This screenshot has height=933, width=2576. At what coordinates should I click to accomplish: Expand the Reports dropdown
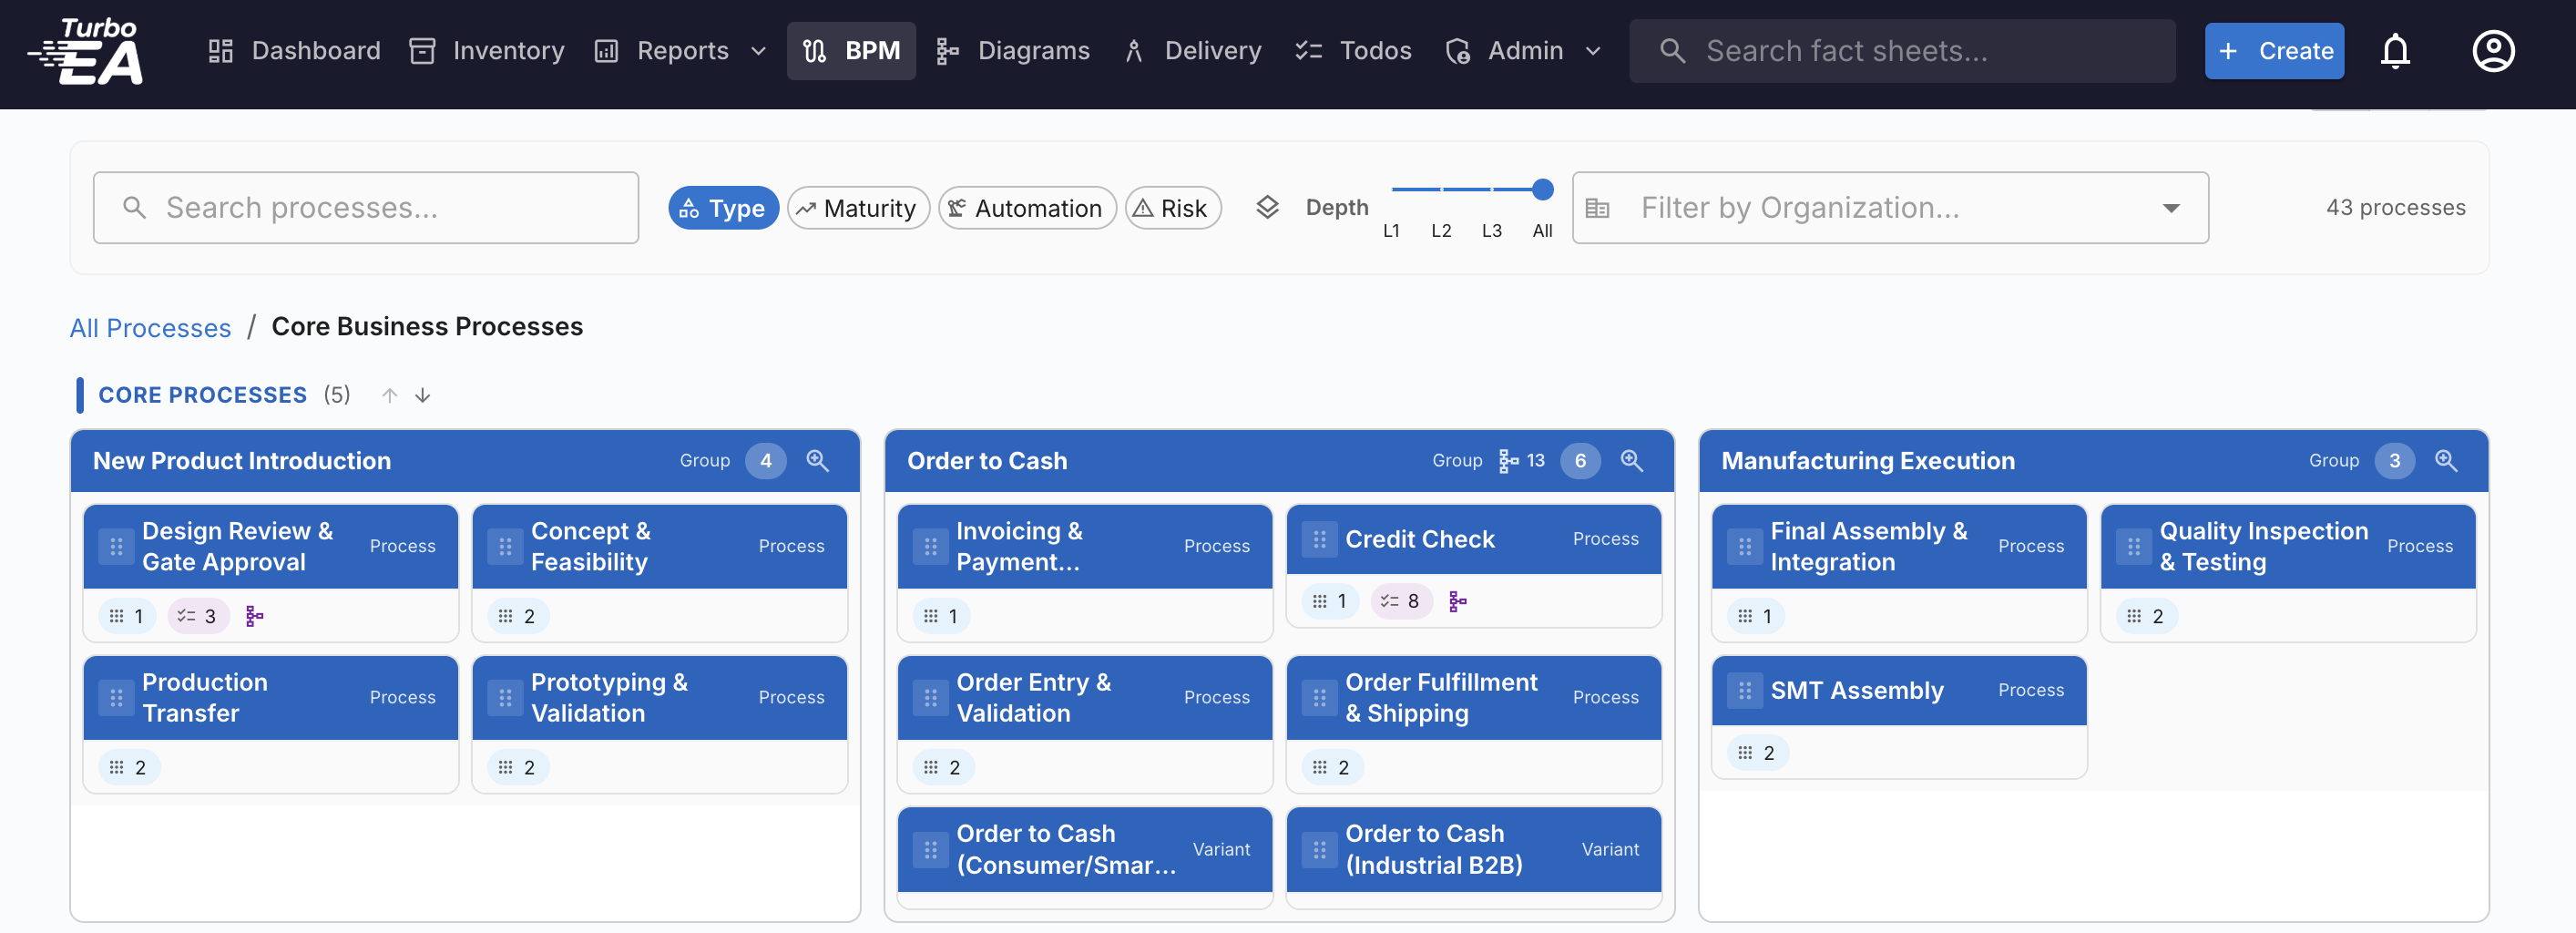click(758, 51)
